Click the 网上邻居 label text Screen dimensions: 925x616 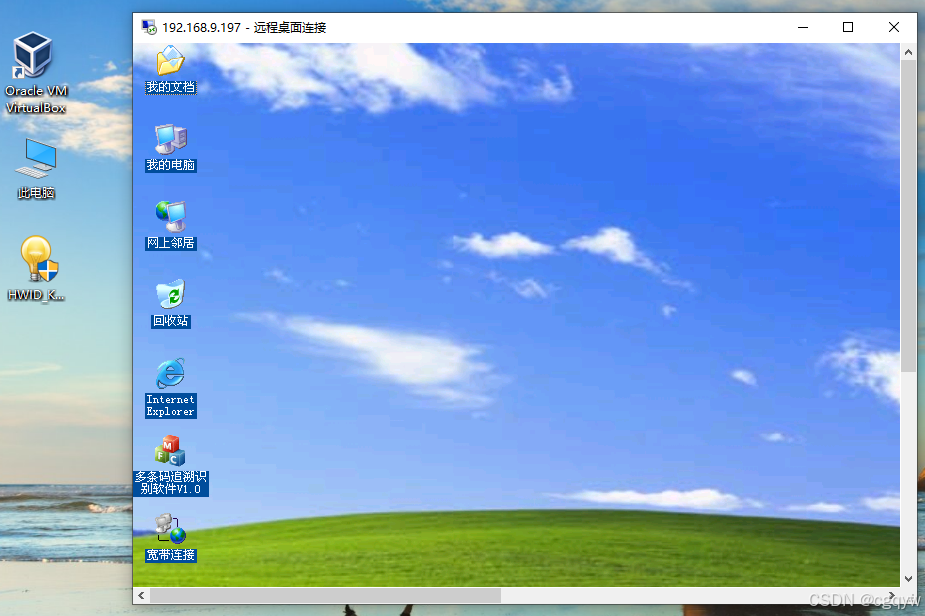tap(170, 243)
